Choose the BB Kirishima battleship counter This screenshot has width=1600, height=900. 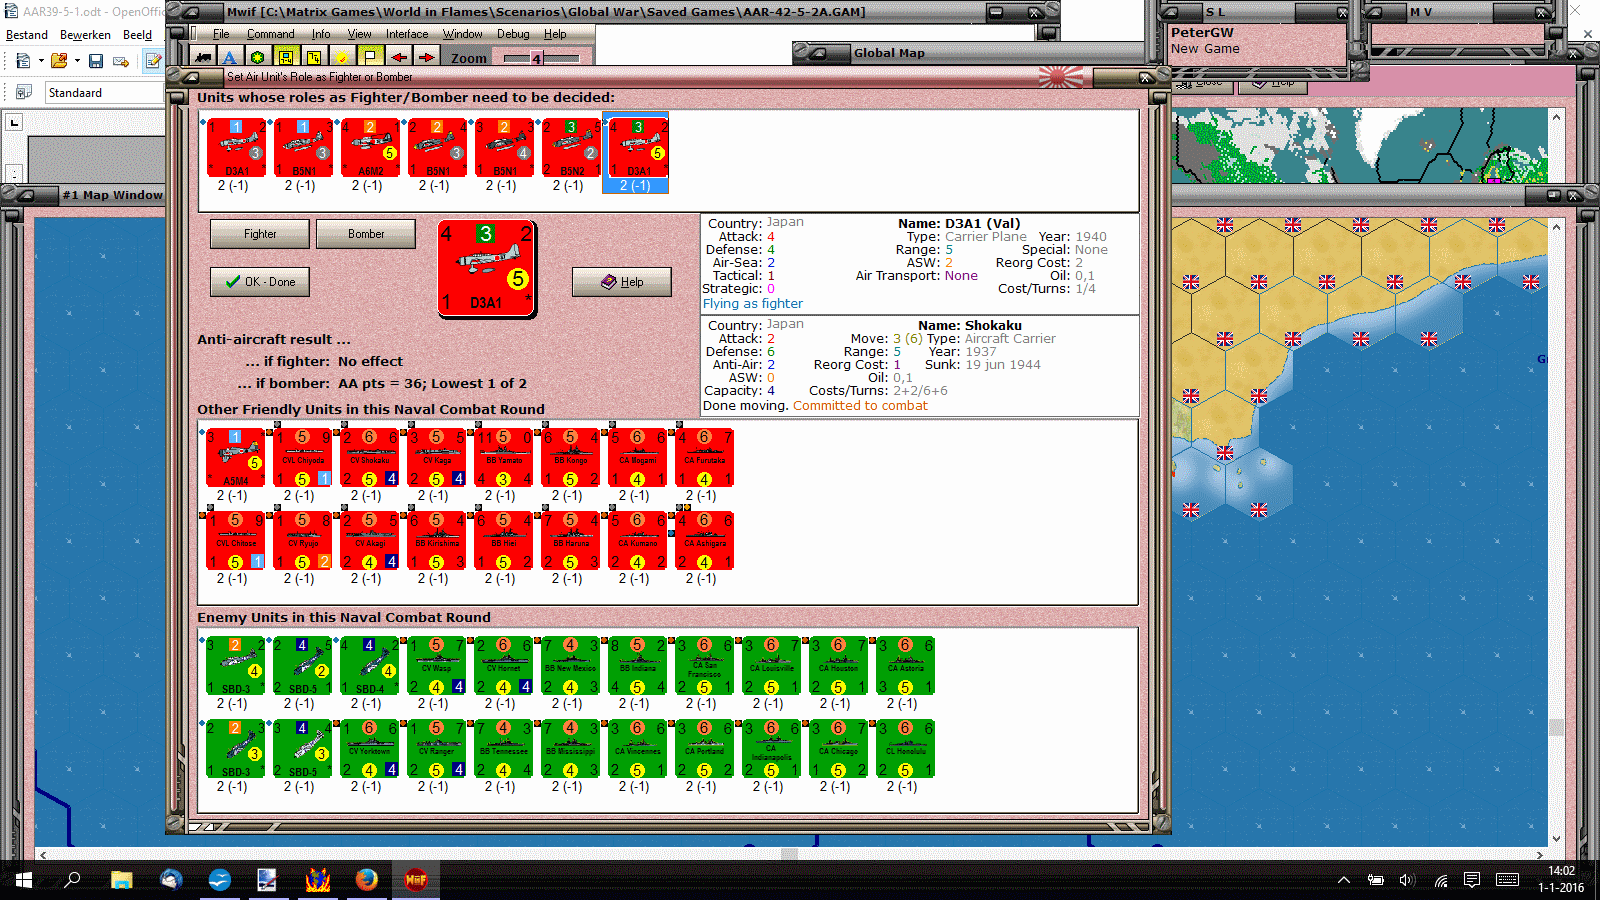[x=437, y=541]
